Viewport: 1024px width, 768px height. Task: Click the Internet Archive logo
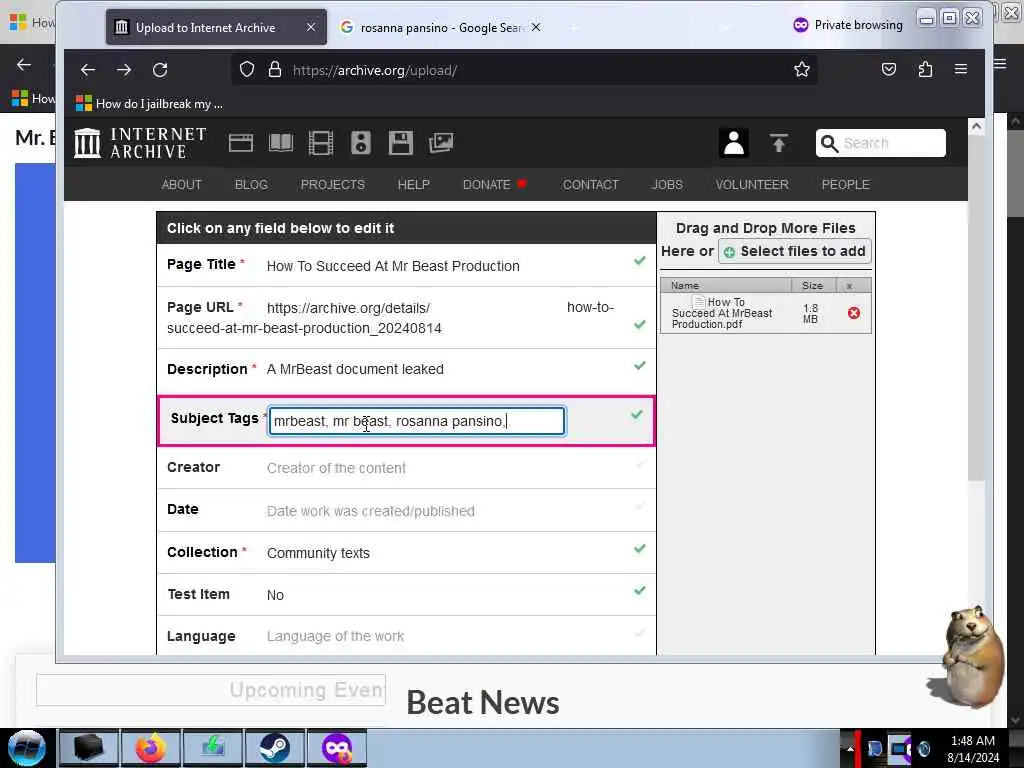click(140, 143)
